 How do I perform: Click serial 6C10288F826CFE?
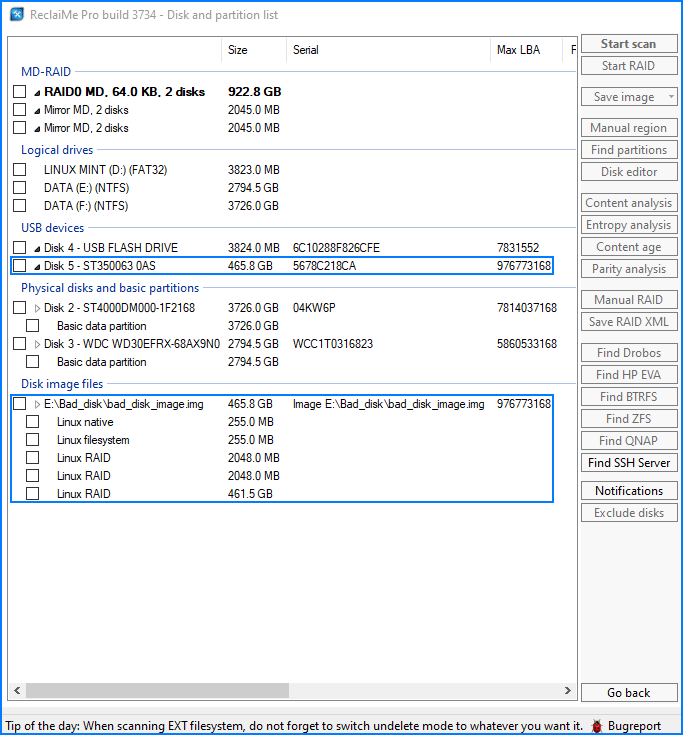pos(336,248)
